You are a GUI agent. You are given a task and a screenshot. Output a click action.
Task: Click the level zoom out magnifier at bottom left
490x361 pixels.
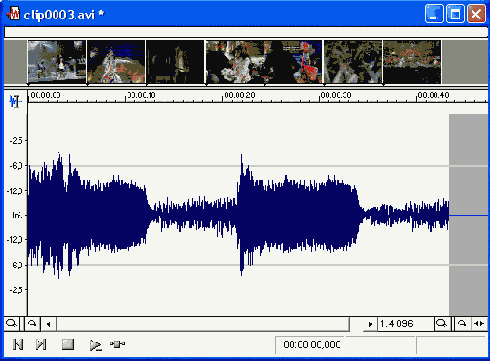[12, 324]
